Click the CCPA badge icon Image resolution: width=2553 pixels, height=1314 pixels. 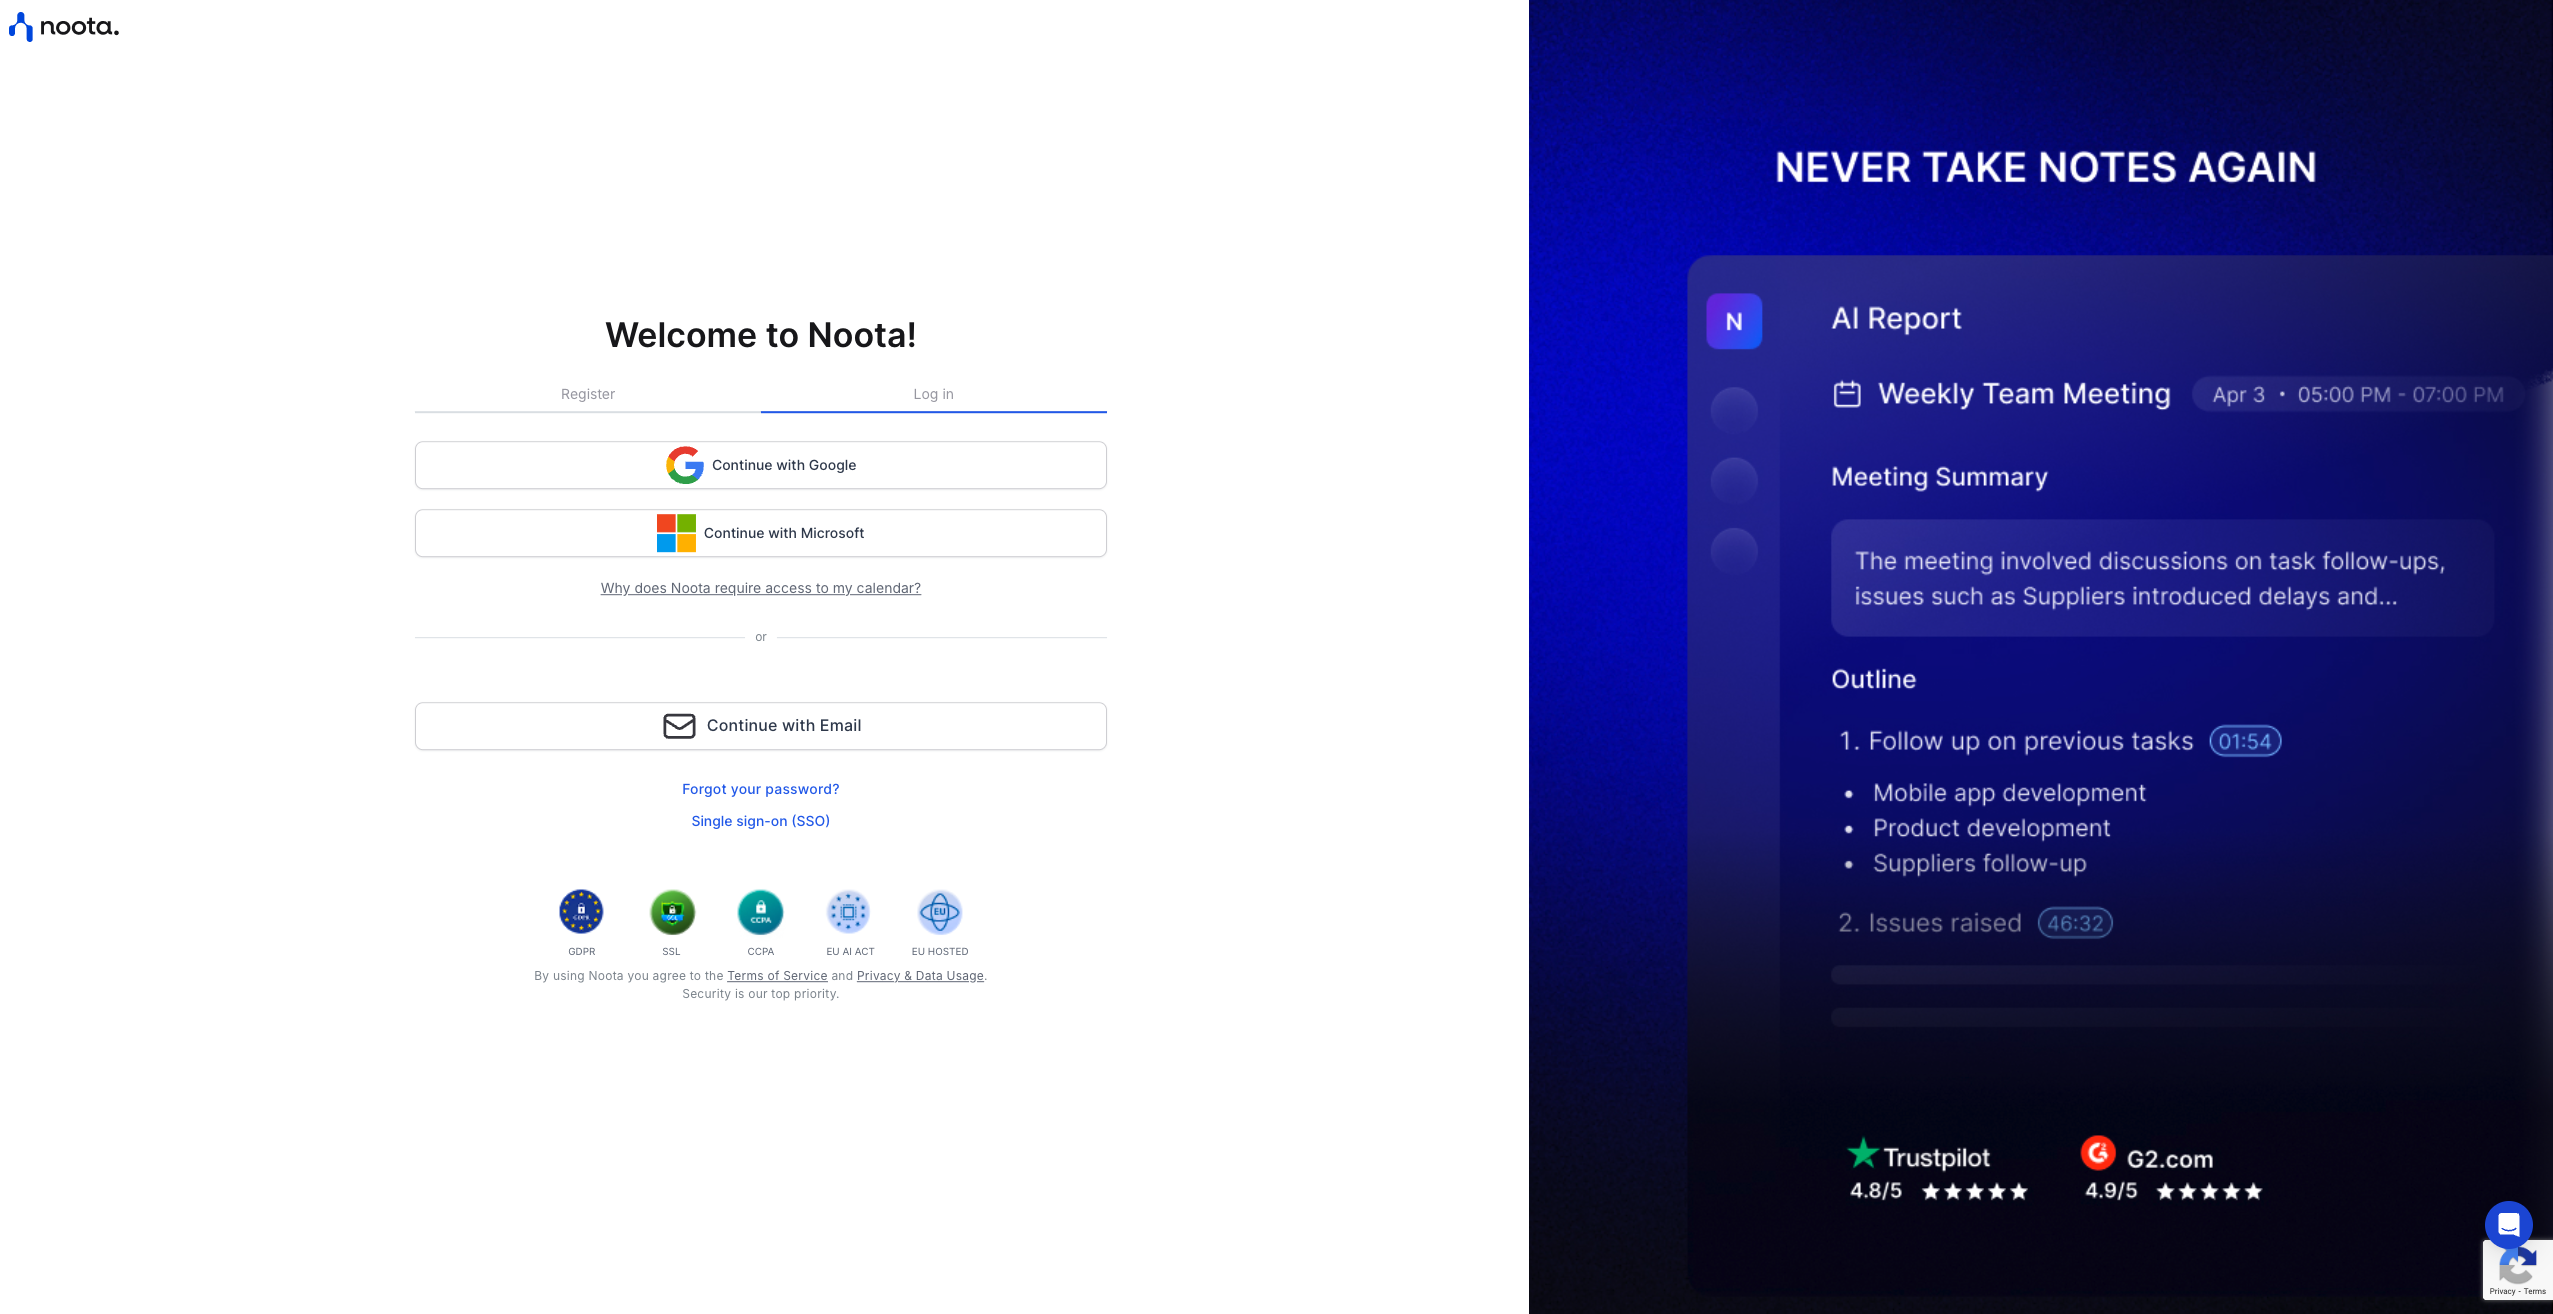pos(760,912)
